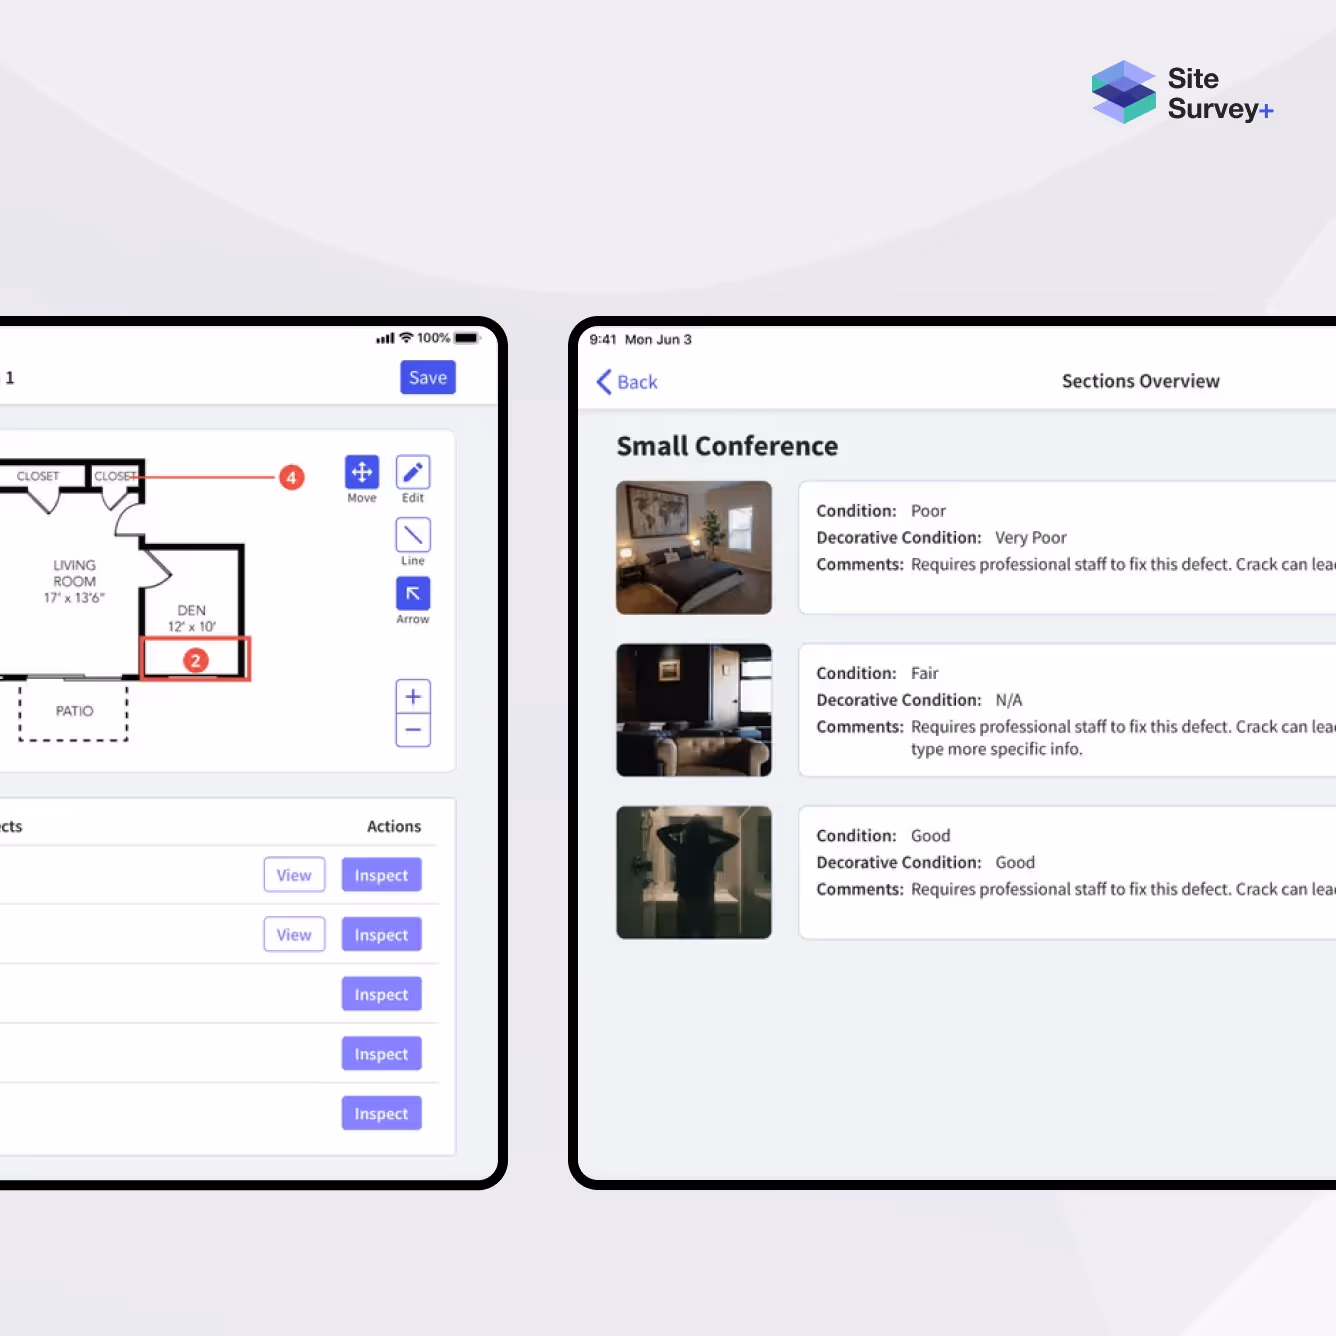Click the cellular signal bars icon
The image size is (1336, 1336).
tap(385, 339)
